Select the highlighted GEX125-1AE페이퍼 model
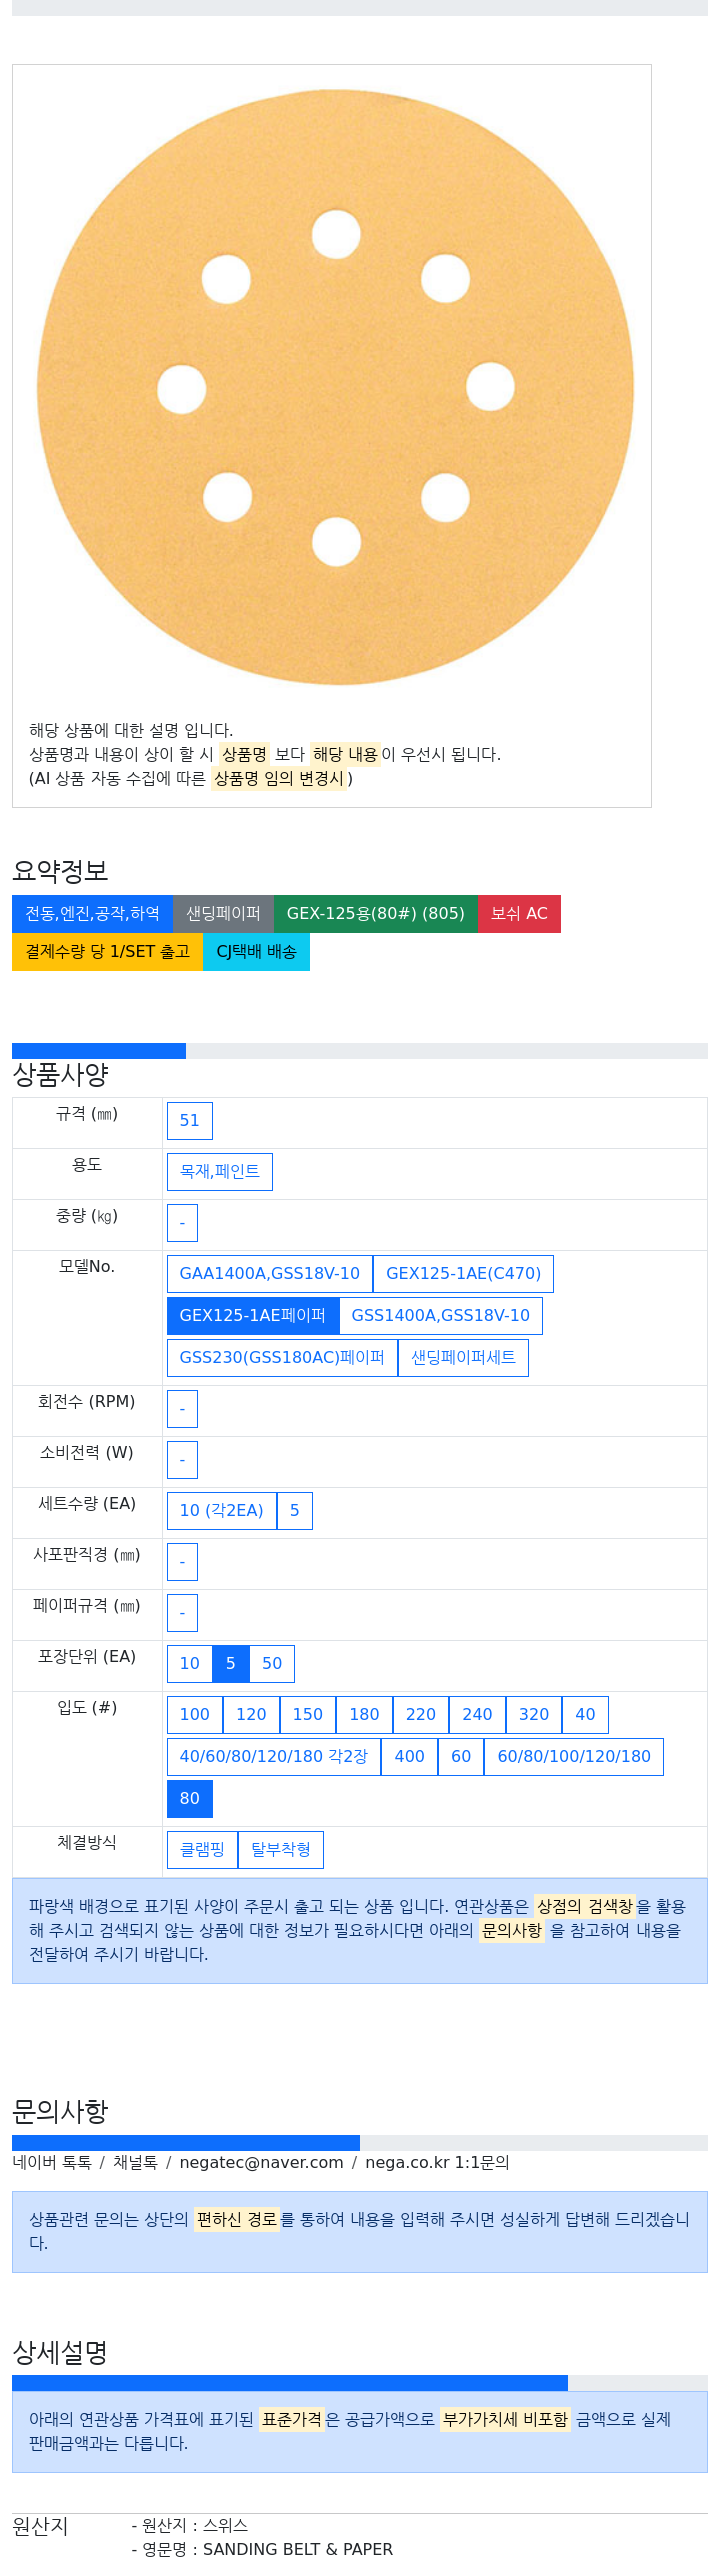 (253, 1316)
